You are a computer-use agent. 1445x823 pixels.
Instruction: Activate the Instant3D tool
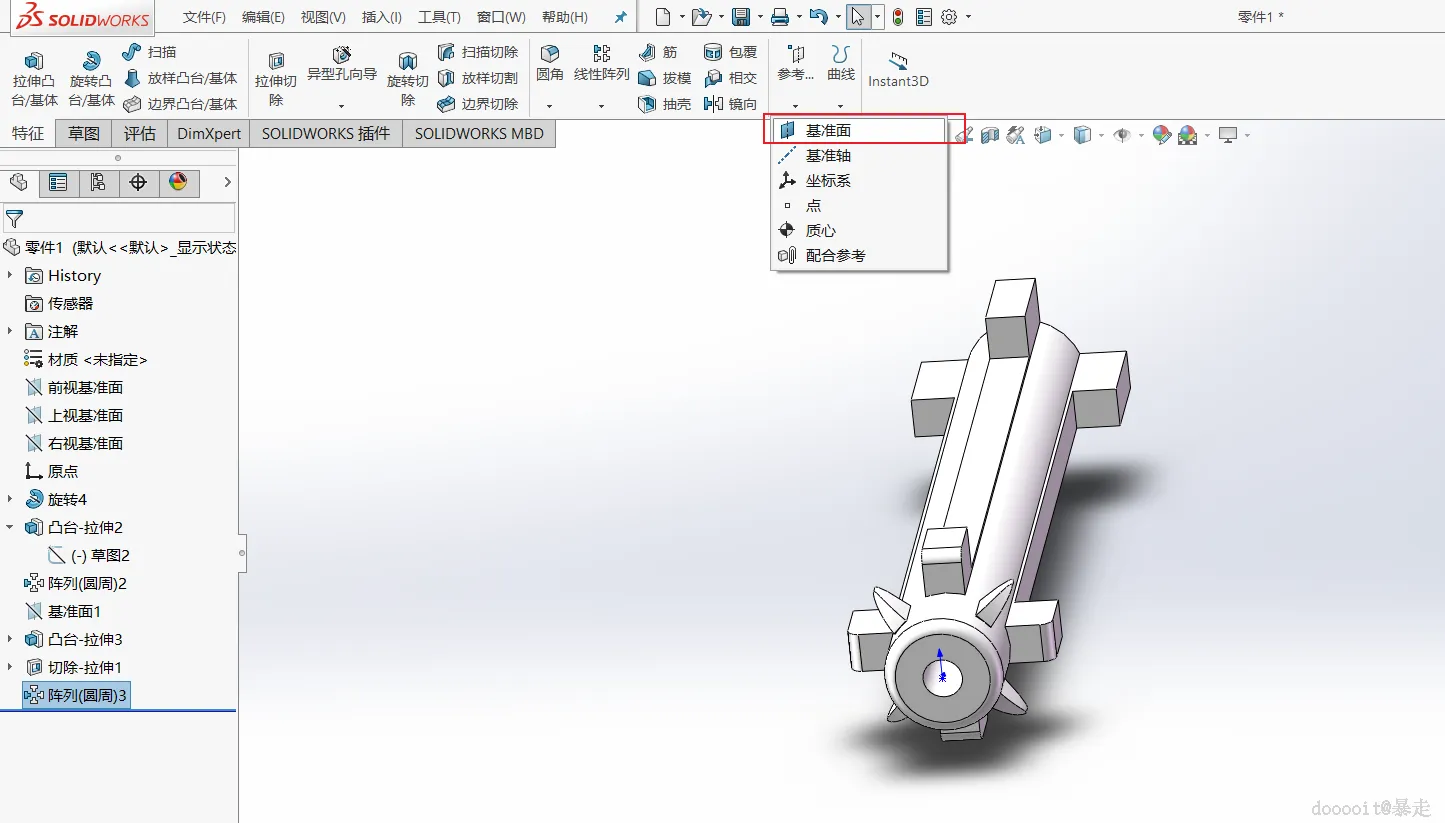click(x=898, y=69)
